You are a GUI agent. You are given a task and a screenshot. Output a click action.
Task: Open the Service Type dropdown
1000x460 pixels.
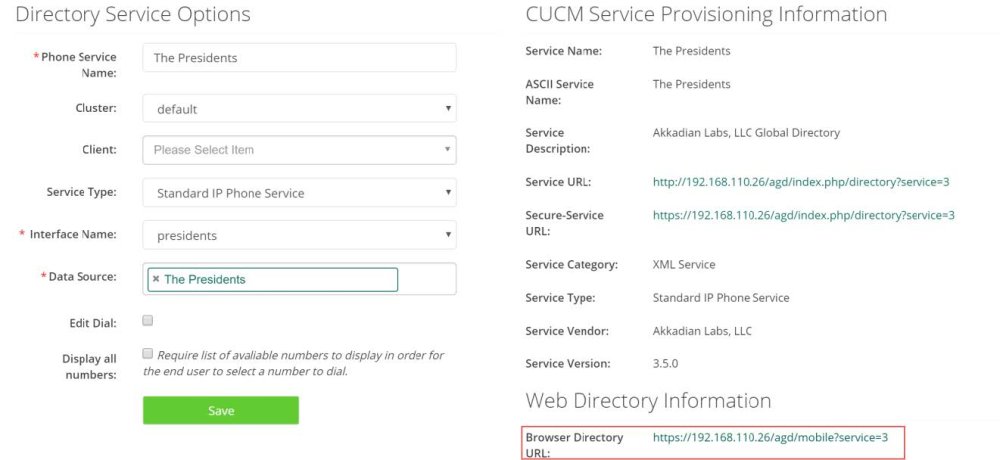pyautogui.click(x=299, y=193)
